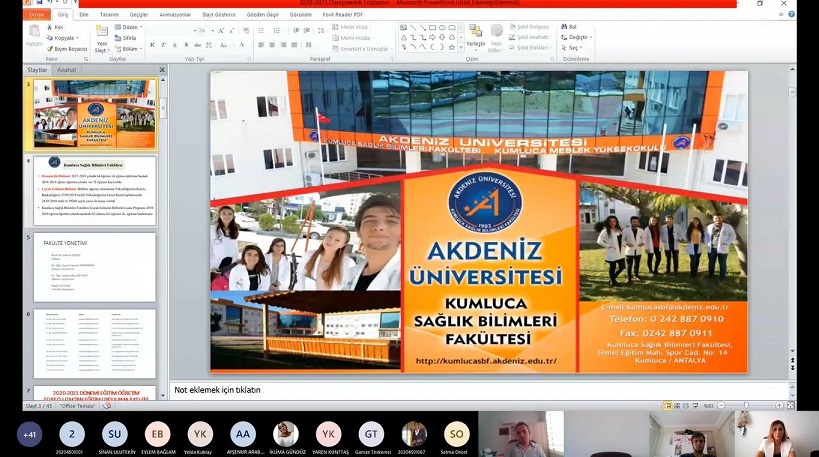The width and height of the screenshot is (819, 457).
Task: Open the Gözden Geçir tab
Action: point(262,15)
